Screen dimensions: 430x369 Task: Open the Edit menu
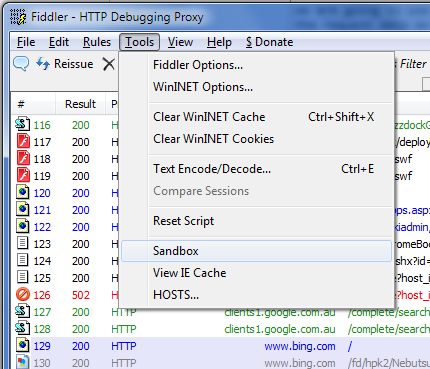(59, 42)
